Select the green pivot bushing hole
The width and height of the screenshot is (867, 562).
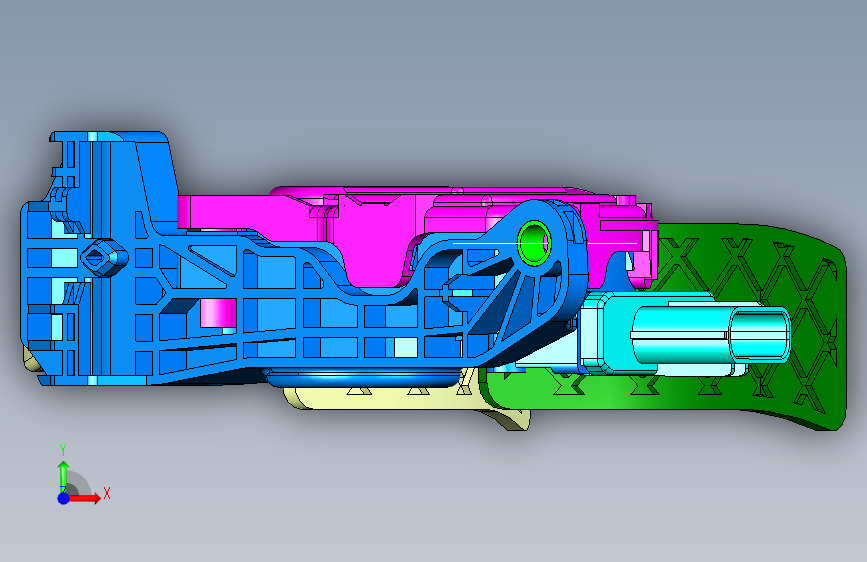pyautogui.click(x=534, y=242)
